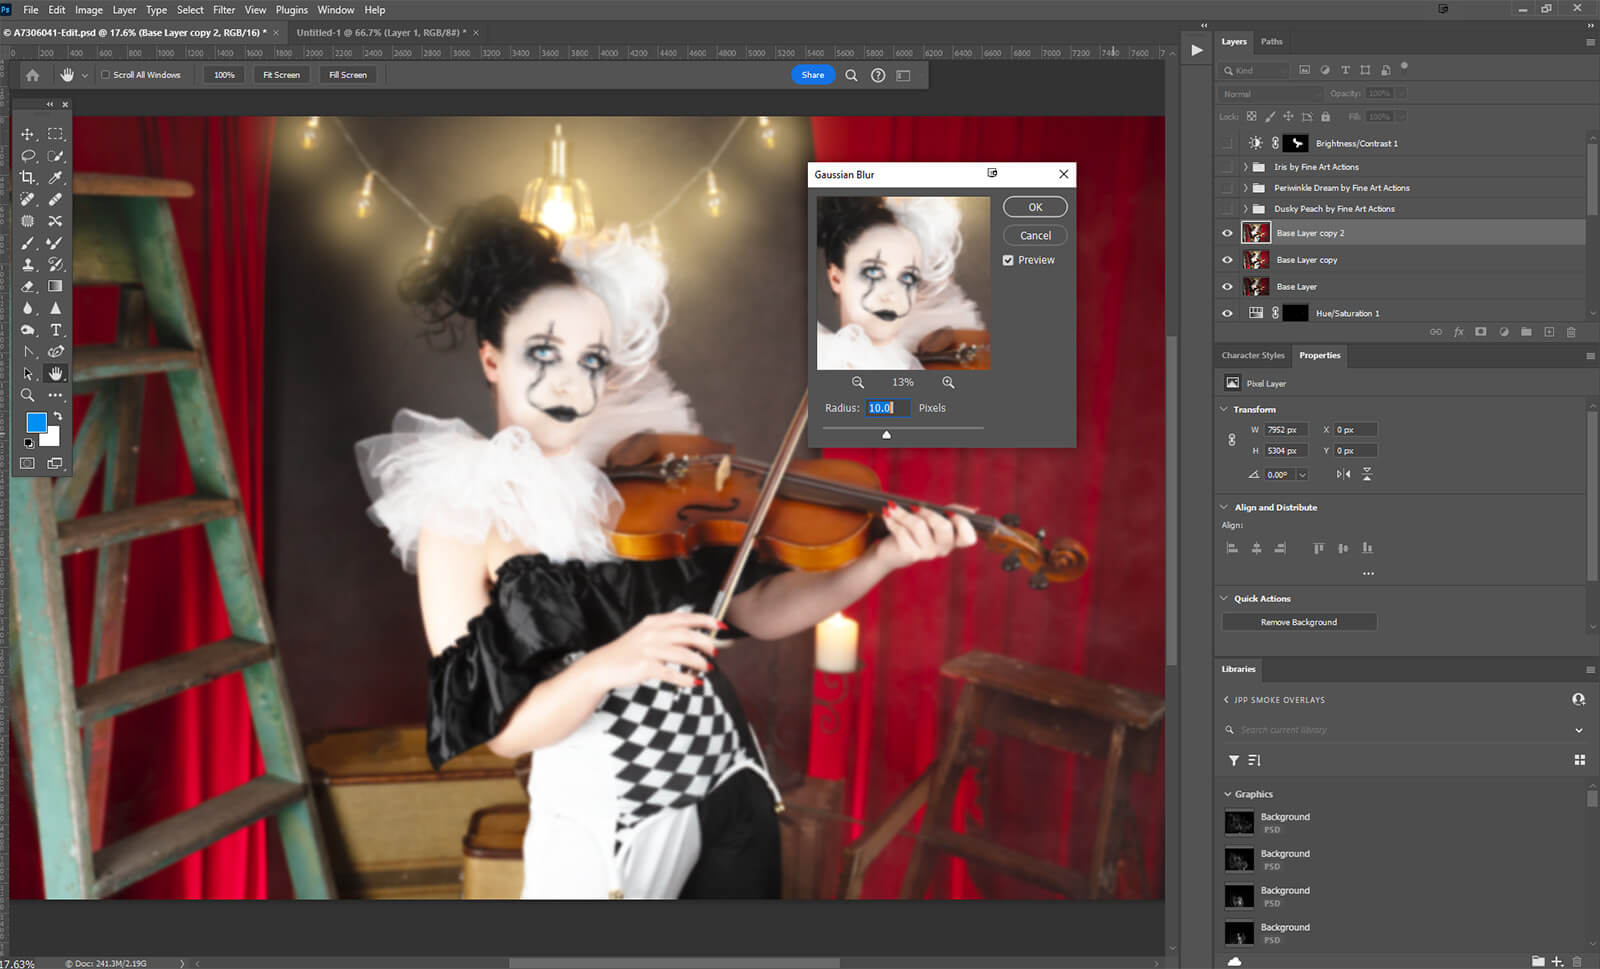Collapse the Quick Actions section
The width and height of the screenshot is (1600, 969).
coord(1224,599)
